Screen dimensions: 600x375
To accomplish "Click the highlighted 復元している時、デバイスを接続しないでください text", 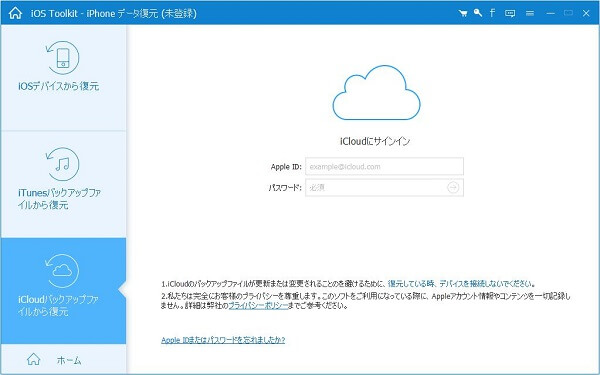I will click(x=460, y=284).
